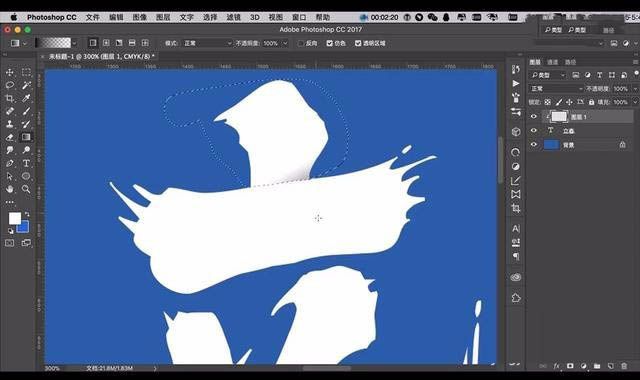
Task: Reset default foreground and background colors
Action: click(x=11, y=231)
